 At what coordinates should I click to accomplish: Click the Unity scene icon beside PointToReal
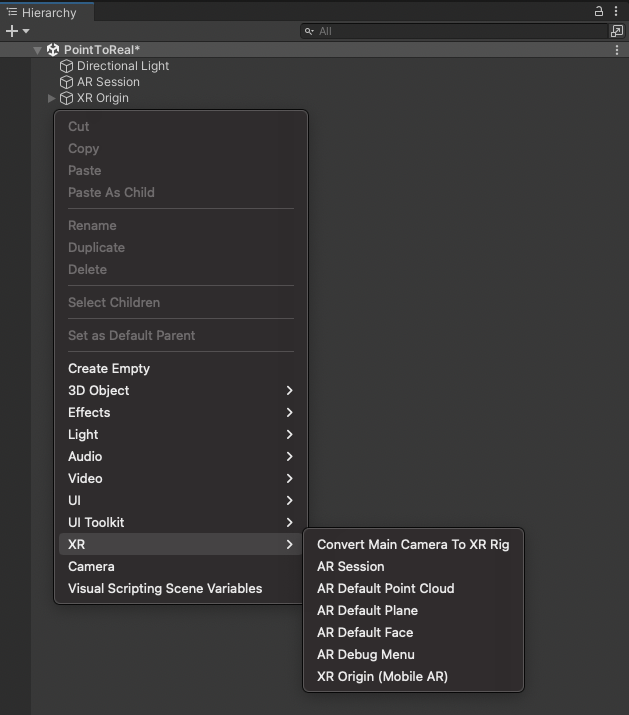[x=53, y=50]
